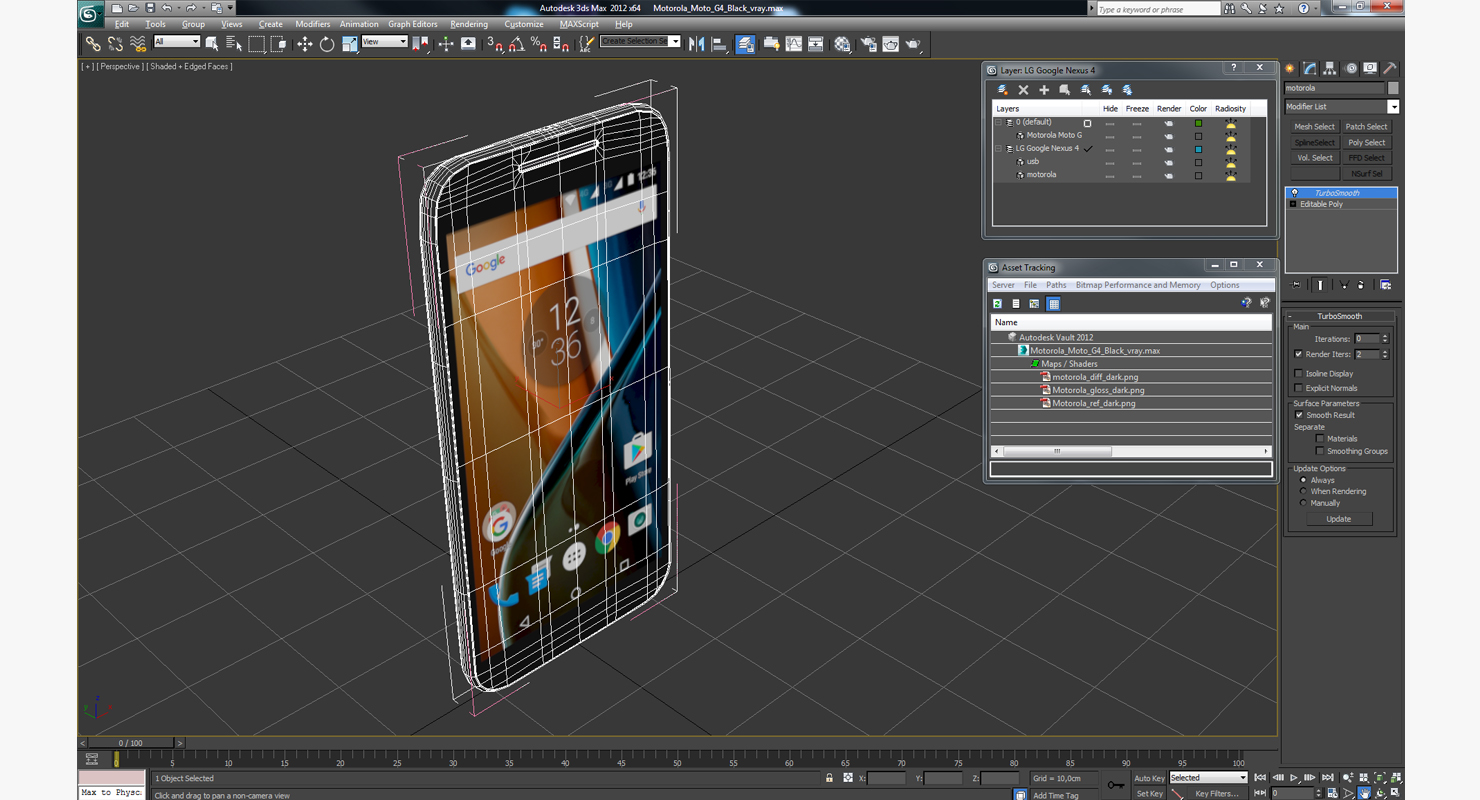The height and width of the screenshot is (800, 1480).
Task: Toggle Percent Snap in main toolbar
Action: pyautogui.click(x=539, y=44)
